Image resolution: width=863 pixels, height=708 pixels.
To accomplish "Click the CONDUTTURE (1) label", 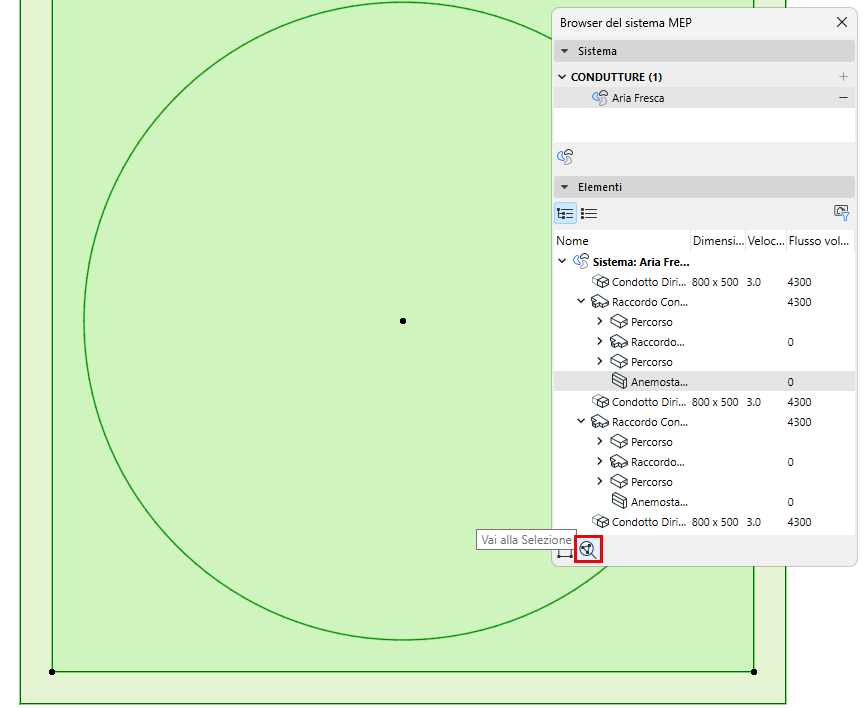I will click(616, 77).
